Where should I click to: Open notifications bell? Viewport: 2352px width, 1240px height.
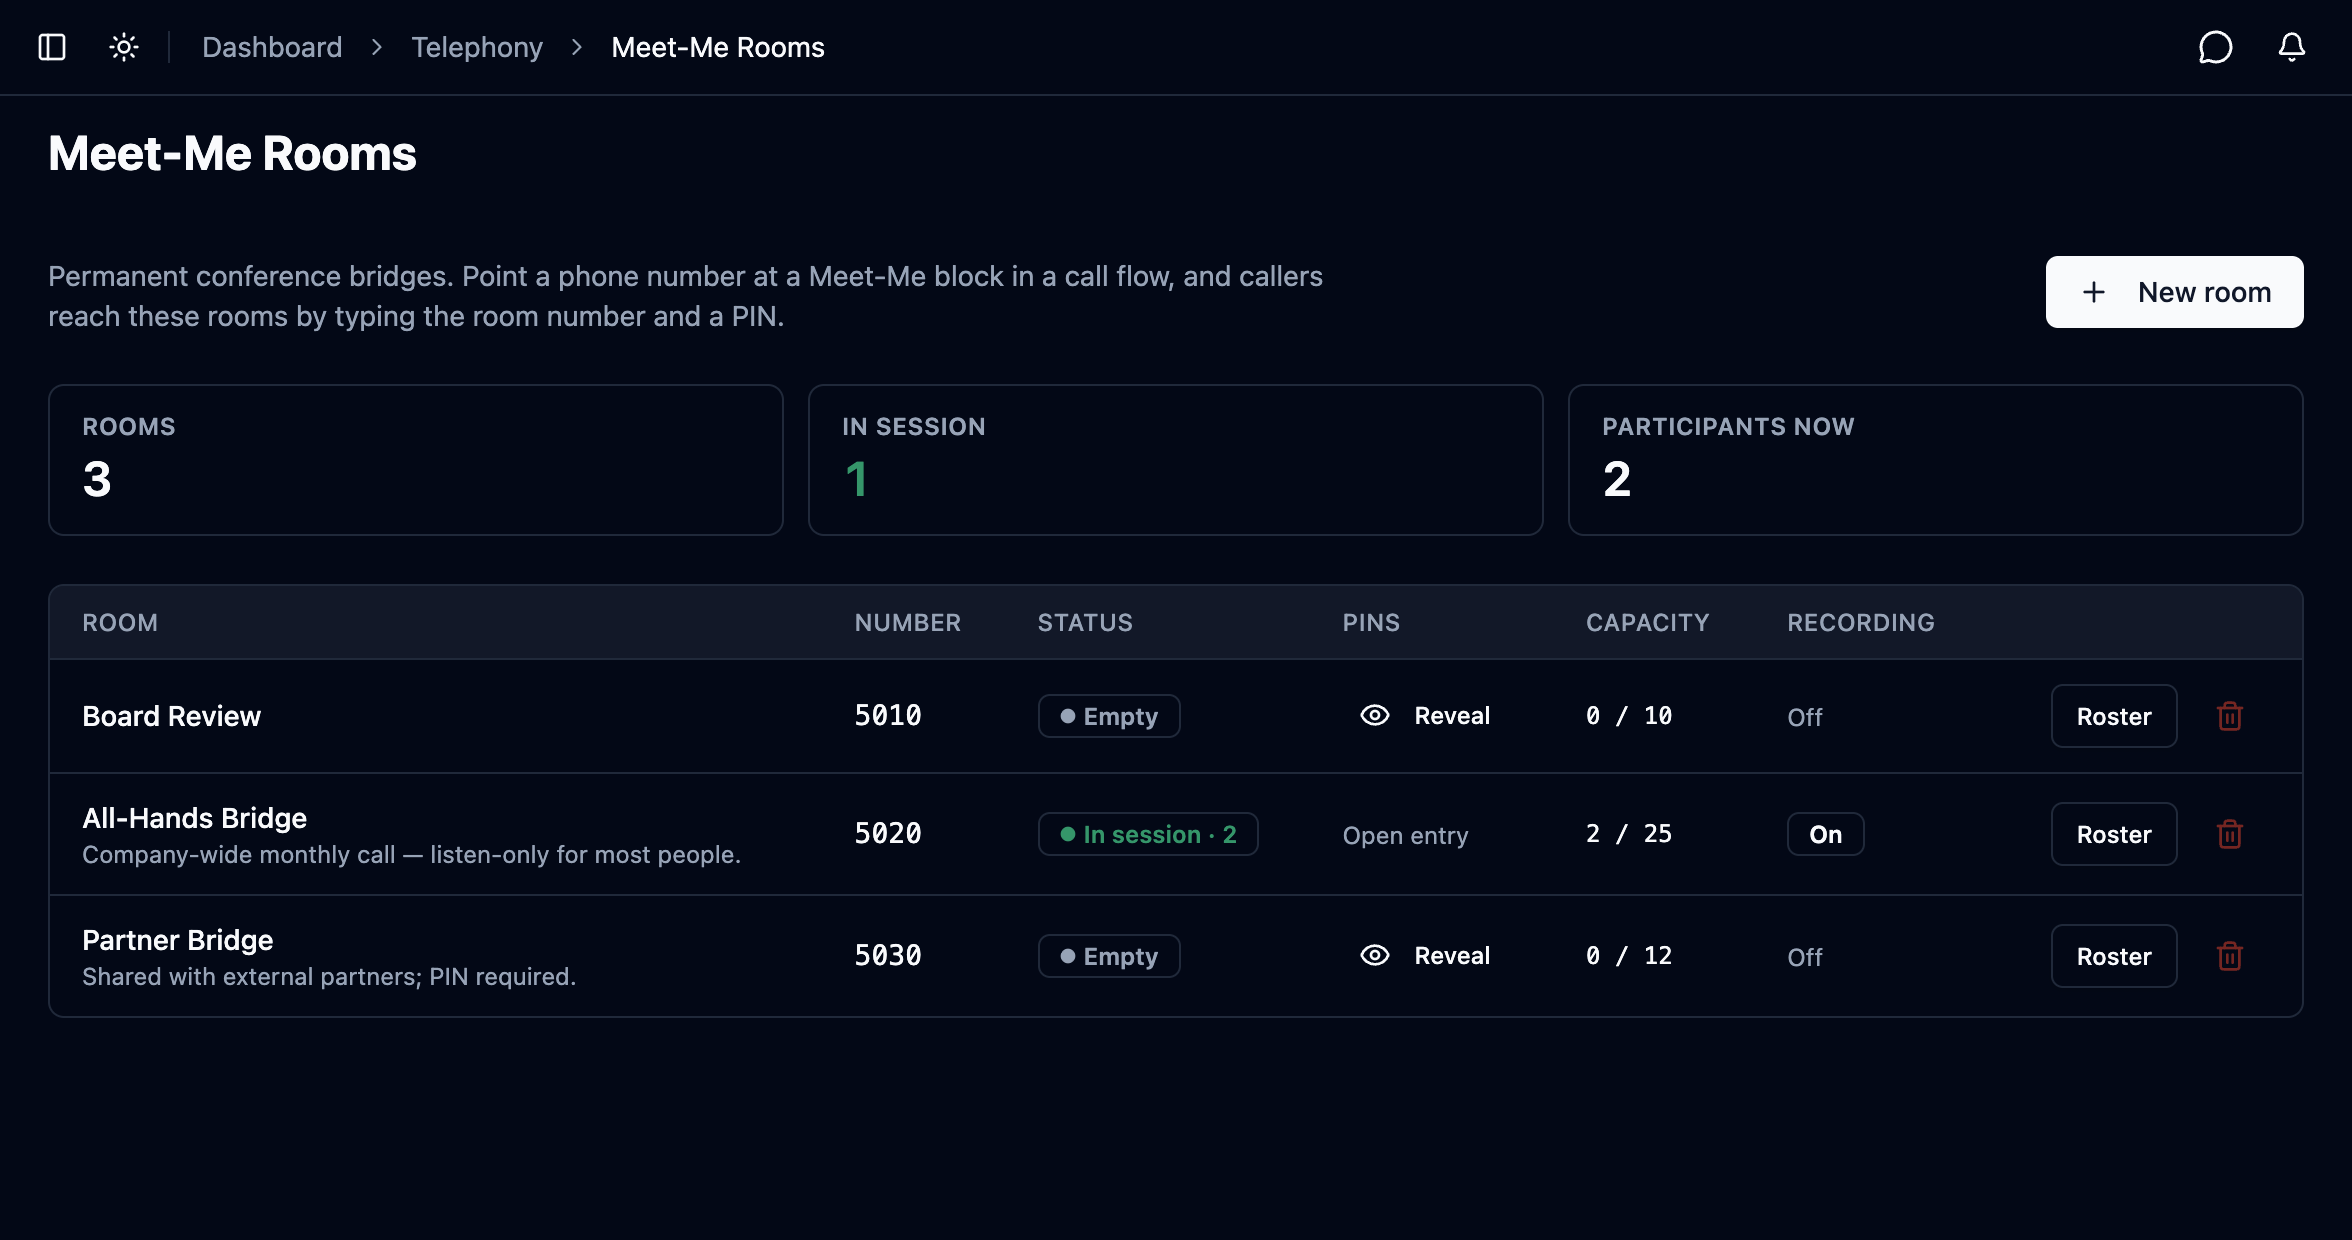tap(2292, 47)
